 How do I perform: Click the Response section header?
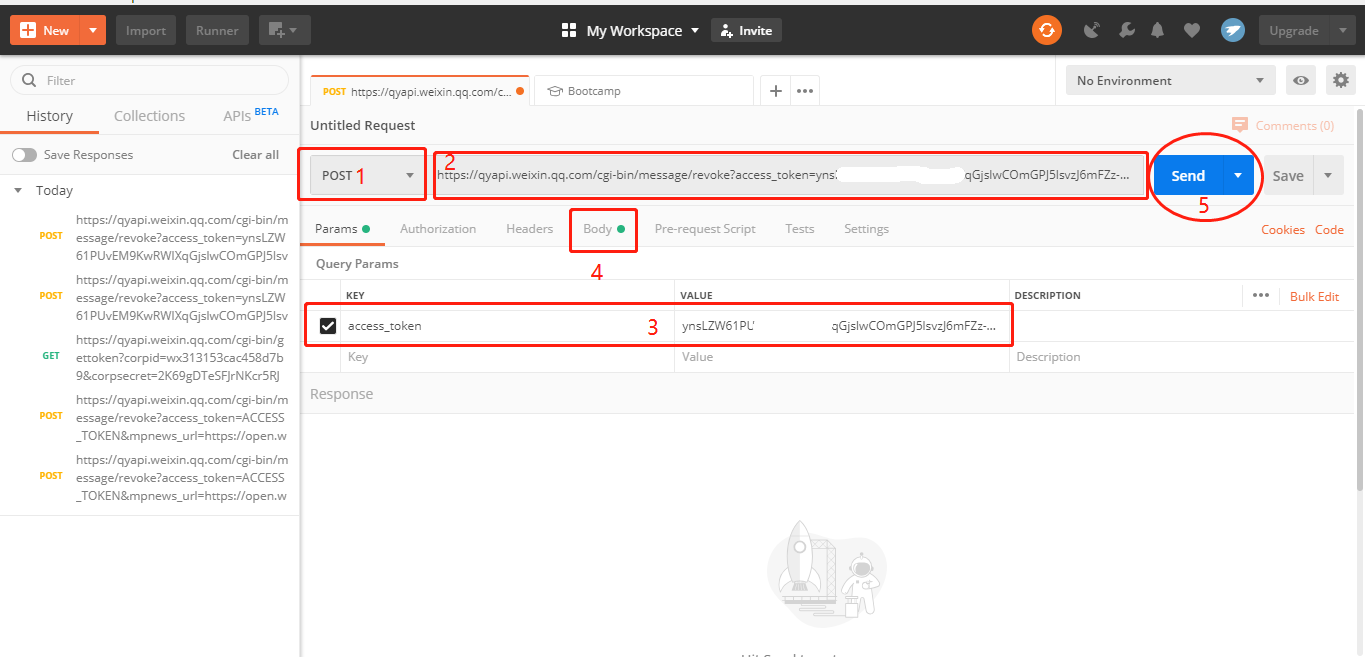click(341, 394)
